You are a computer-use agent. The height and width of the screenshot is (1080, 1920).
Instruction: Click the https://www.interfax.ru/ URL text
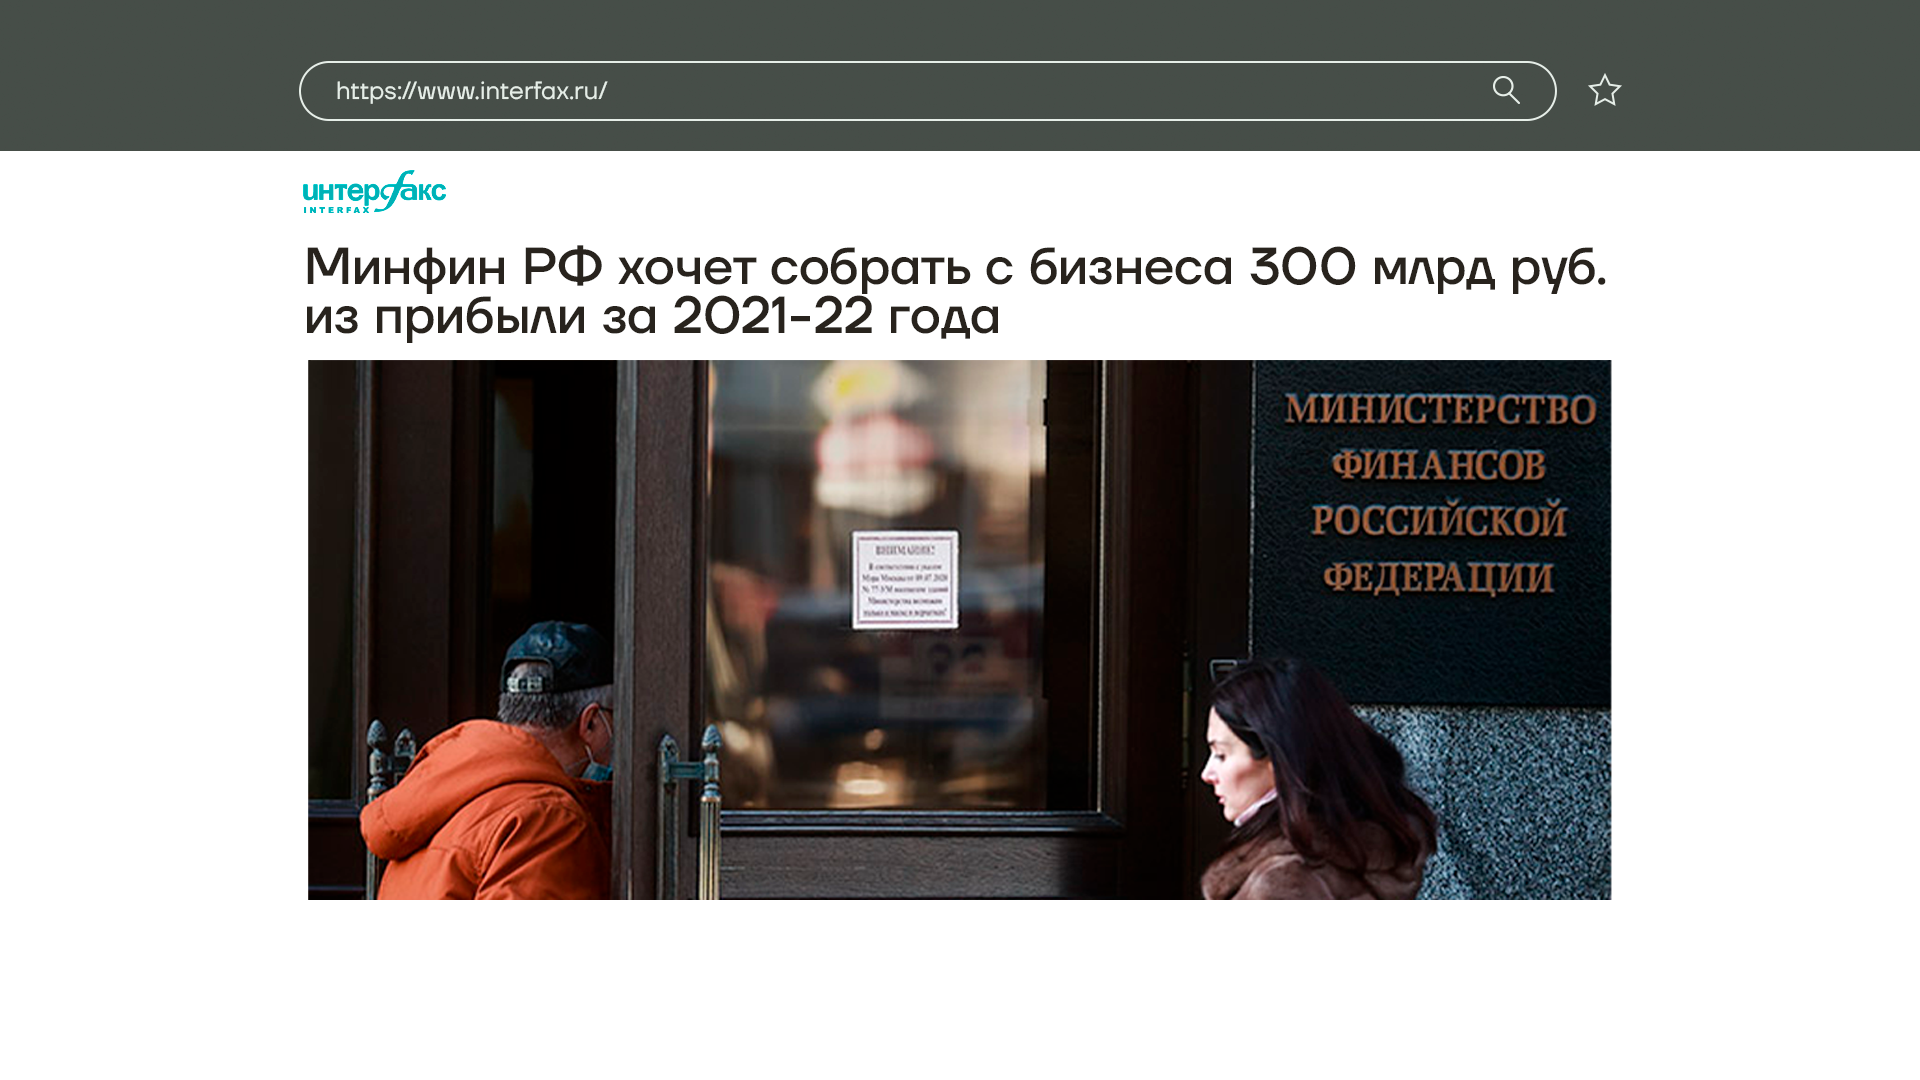[471, 91]
